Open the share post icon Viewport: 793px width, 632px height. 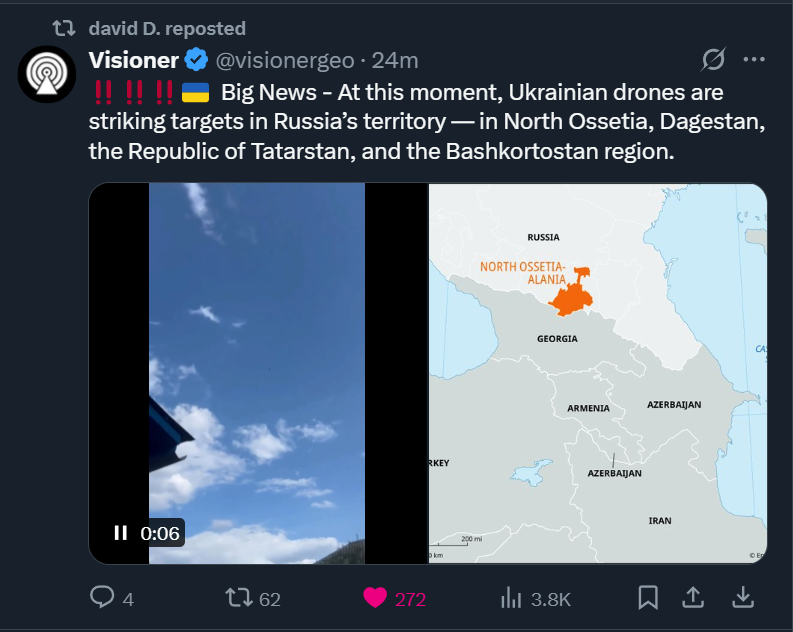pyautogui.click(x=693, y=597)
